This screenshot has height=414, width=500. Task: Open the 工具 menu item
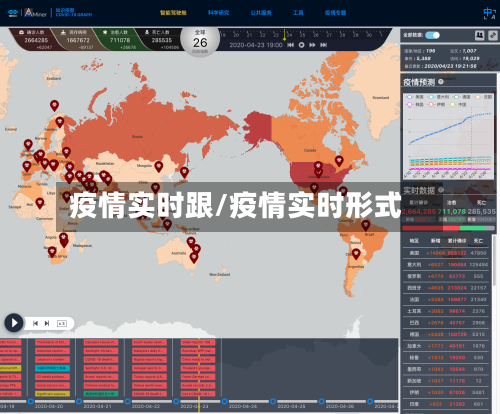[x=298, y=13]
